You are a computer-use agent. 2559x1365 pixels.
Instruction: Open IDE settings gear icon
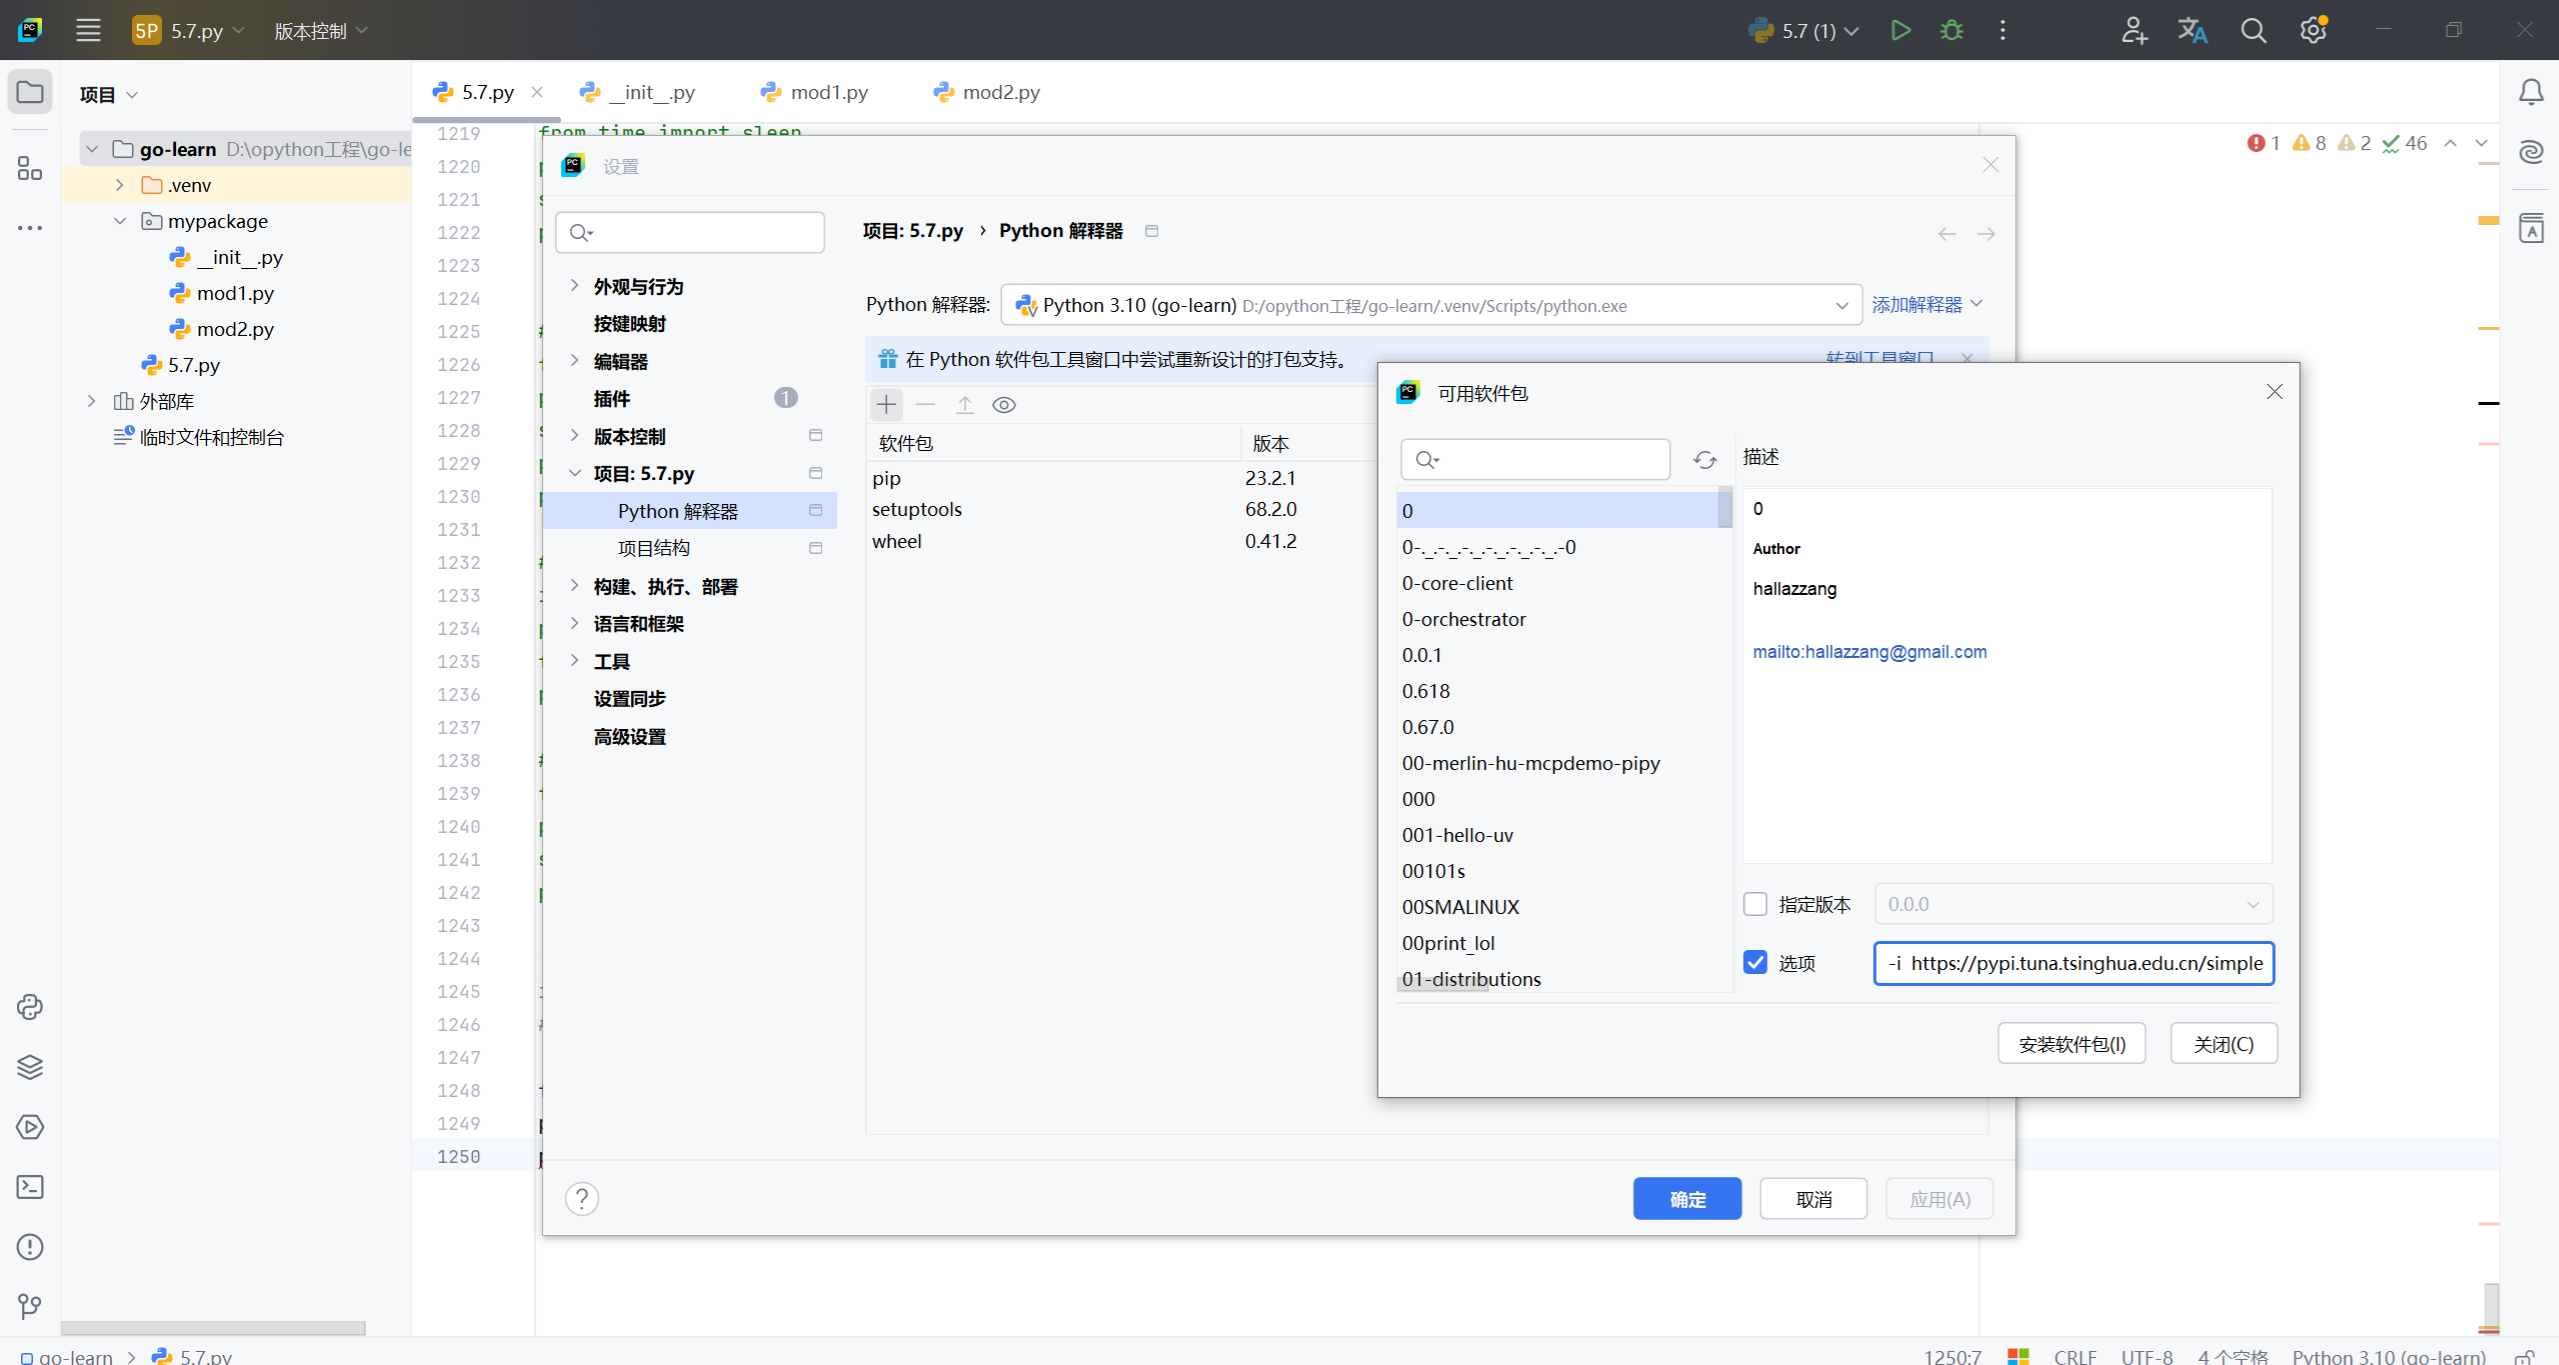[x=2313, y=30]
